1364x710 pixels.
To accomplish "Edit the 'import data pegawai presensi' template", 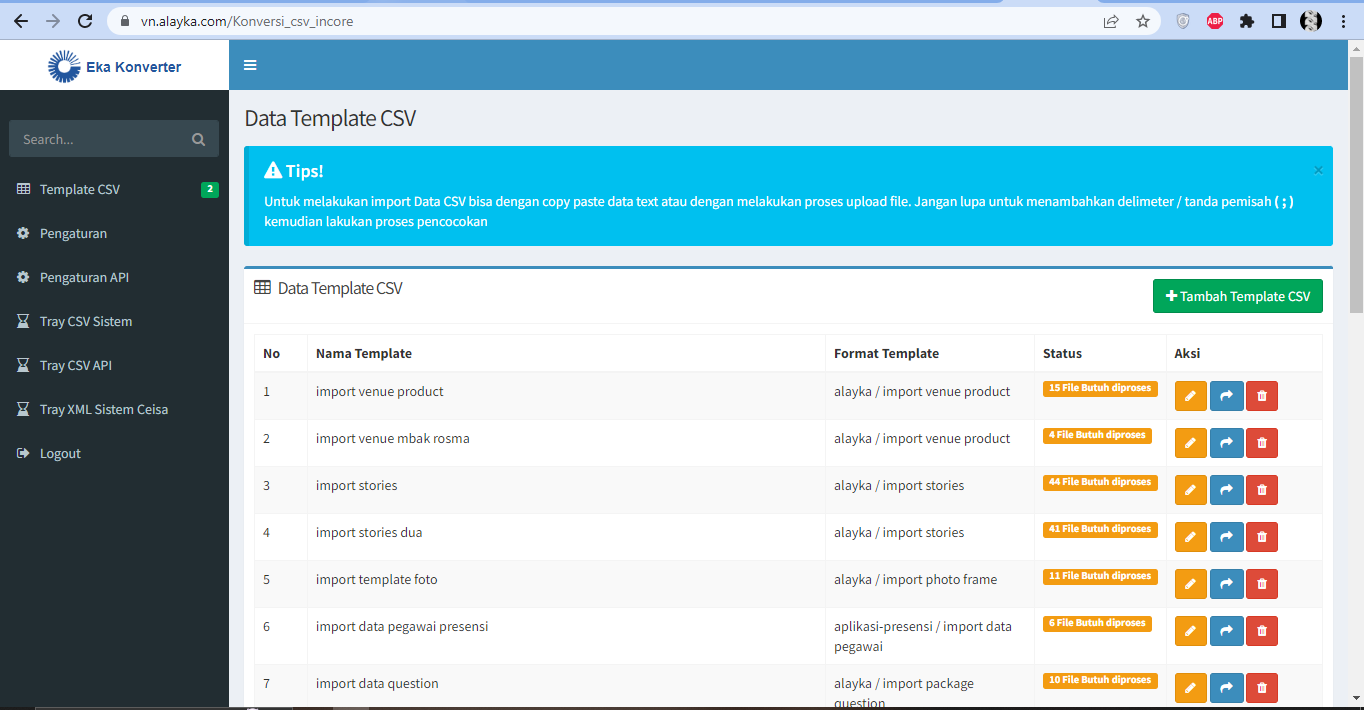I will pos(1190,631).
